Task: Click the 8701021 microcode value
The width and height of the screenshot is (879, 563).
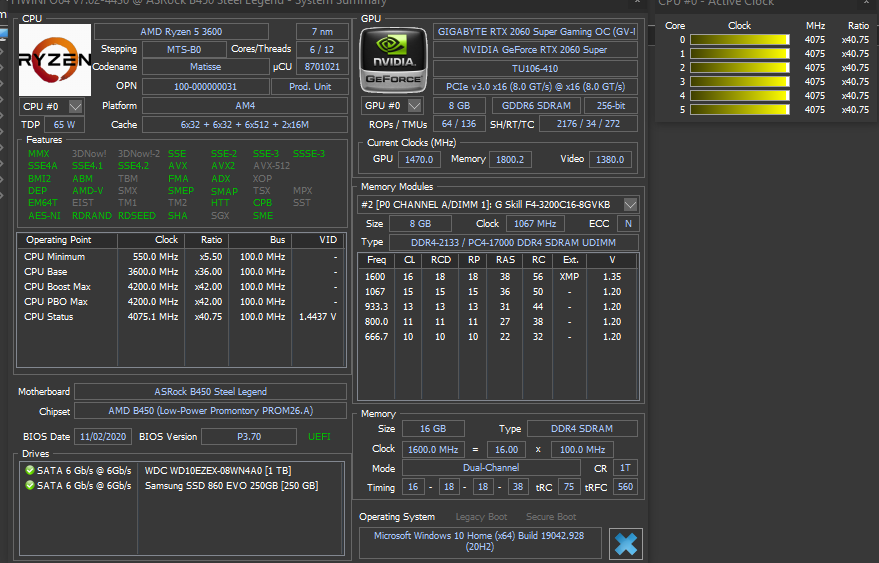Action: [322, 67]
